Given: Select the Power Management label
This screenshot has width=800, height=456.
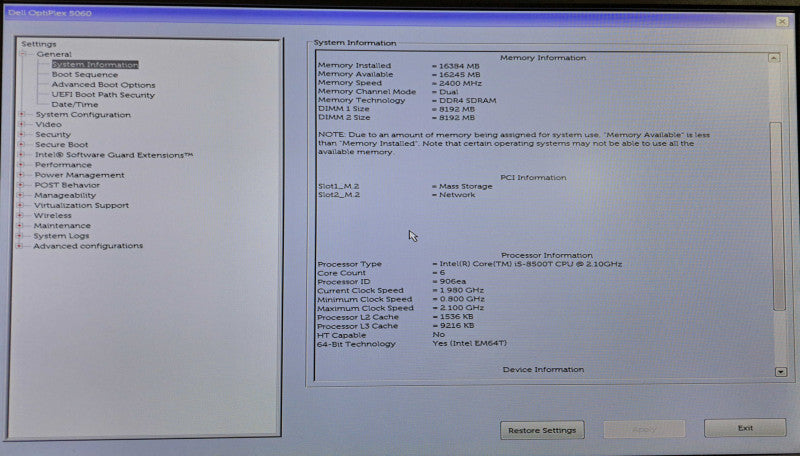Looking at the screenshot, I should [80, 175].
